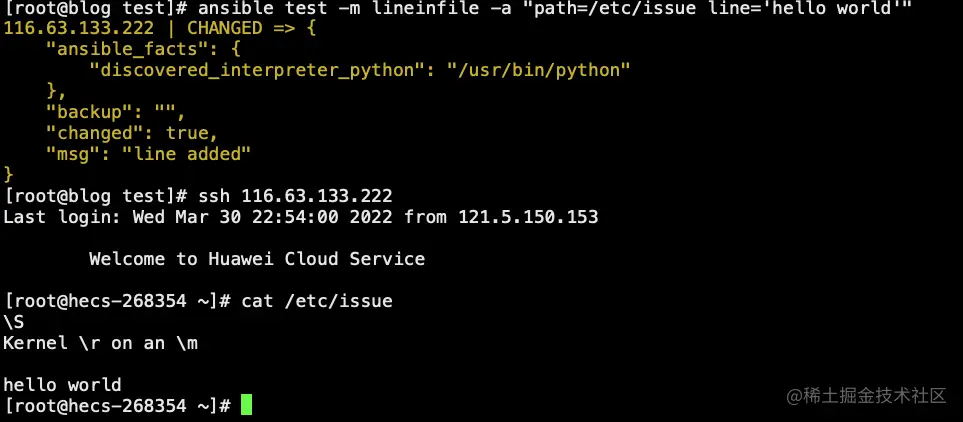Click the "discovered_interpreter_python" key
Image resolution: width=963 pixels, height=422 pixels.
tap(250, 69)
